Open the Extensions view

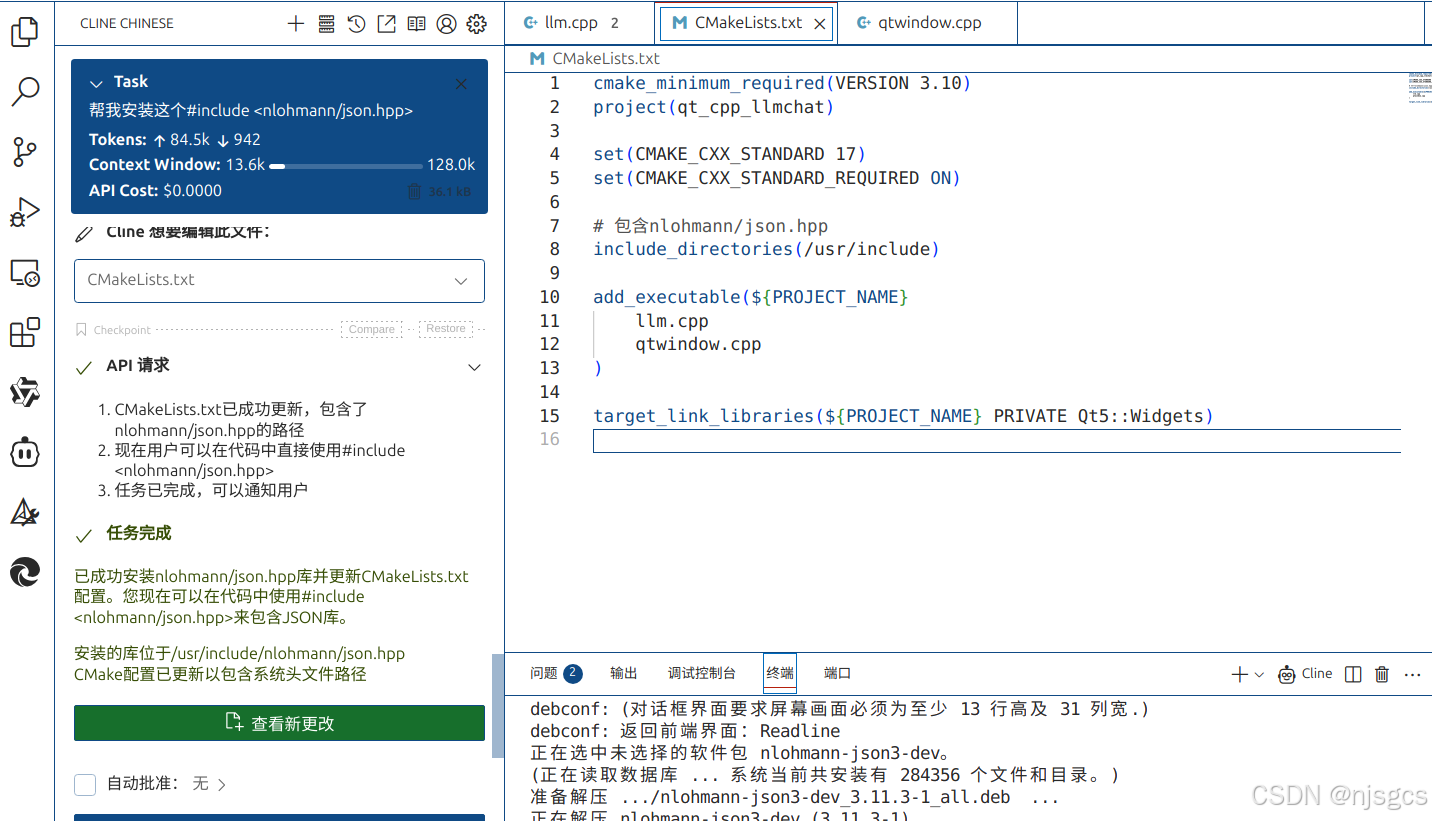[24, 332]
